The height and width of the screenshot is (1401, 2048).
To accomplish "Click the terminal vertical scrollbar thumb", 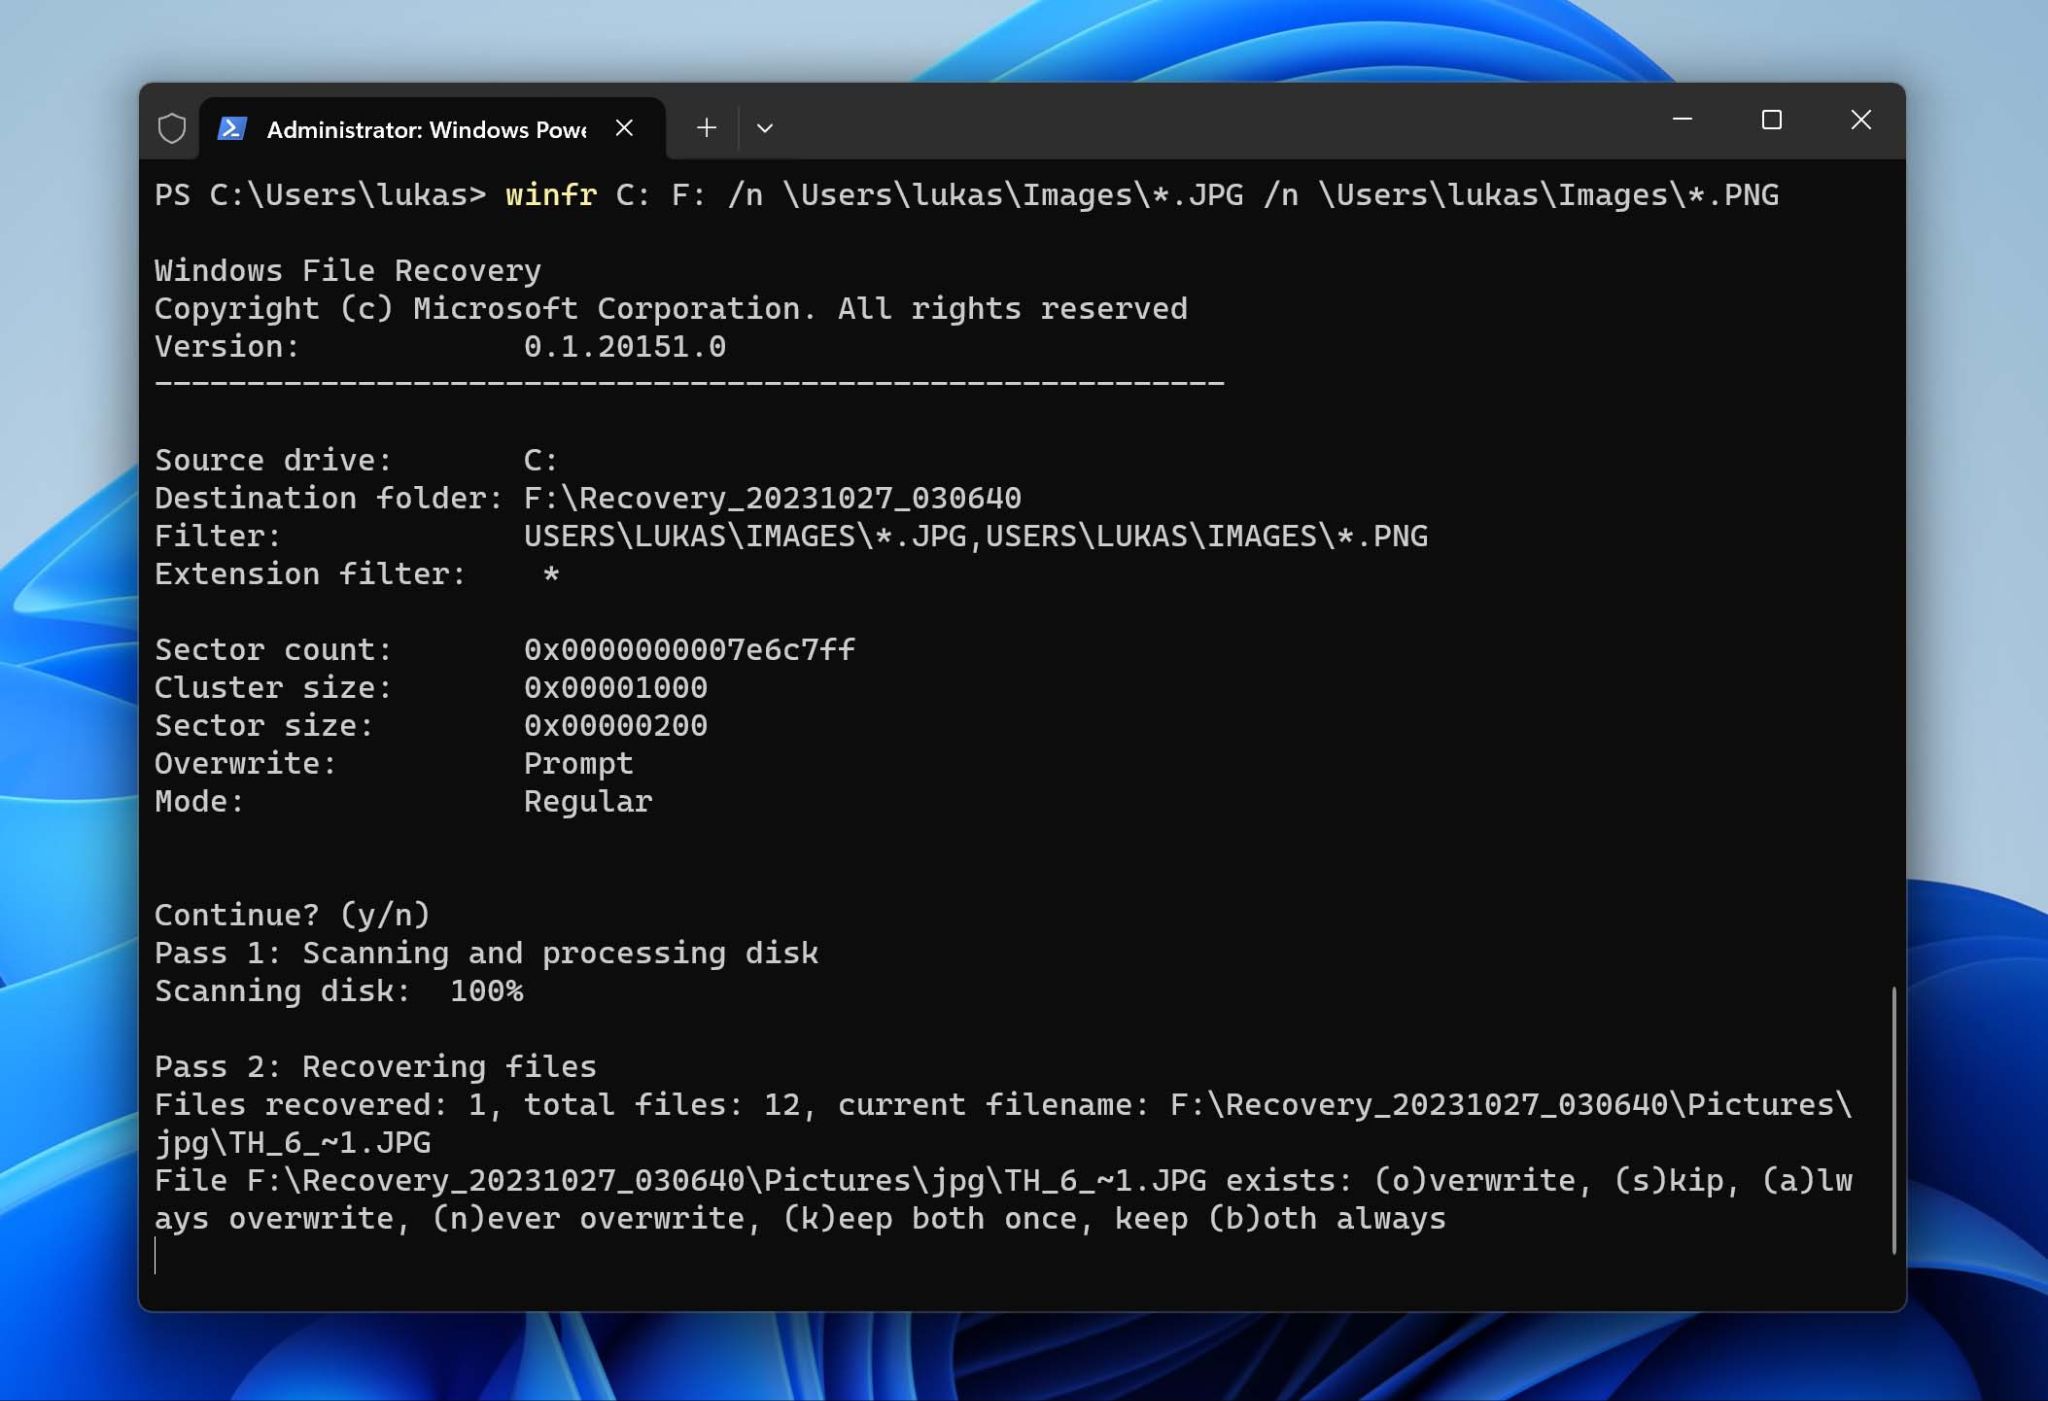I will (x=1893, y=1120).
